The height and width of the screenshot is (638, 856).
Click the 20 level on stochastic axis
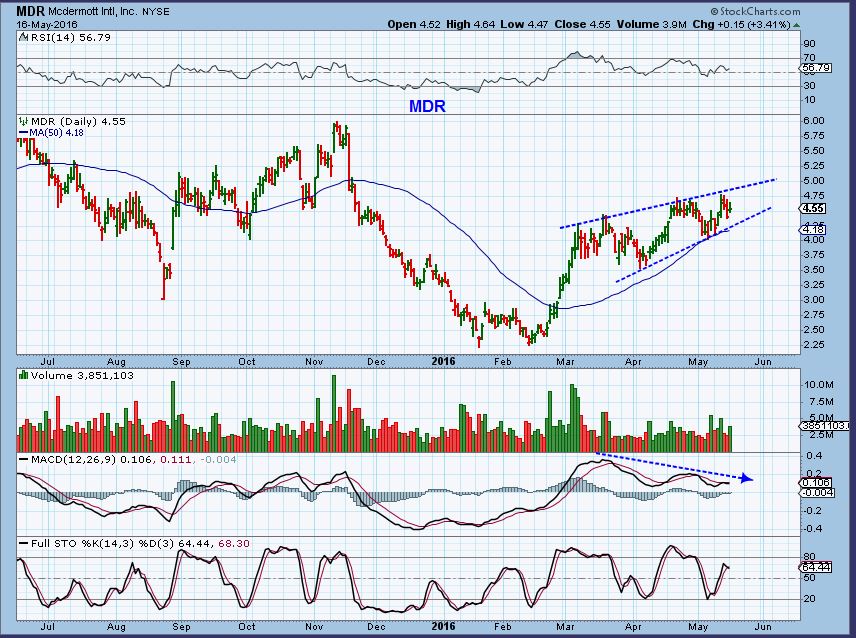[809, 599]
